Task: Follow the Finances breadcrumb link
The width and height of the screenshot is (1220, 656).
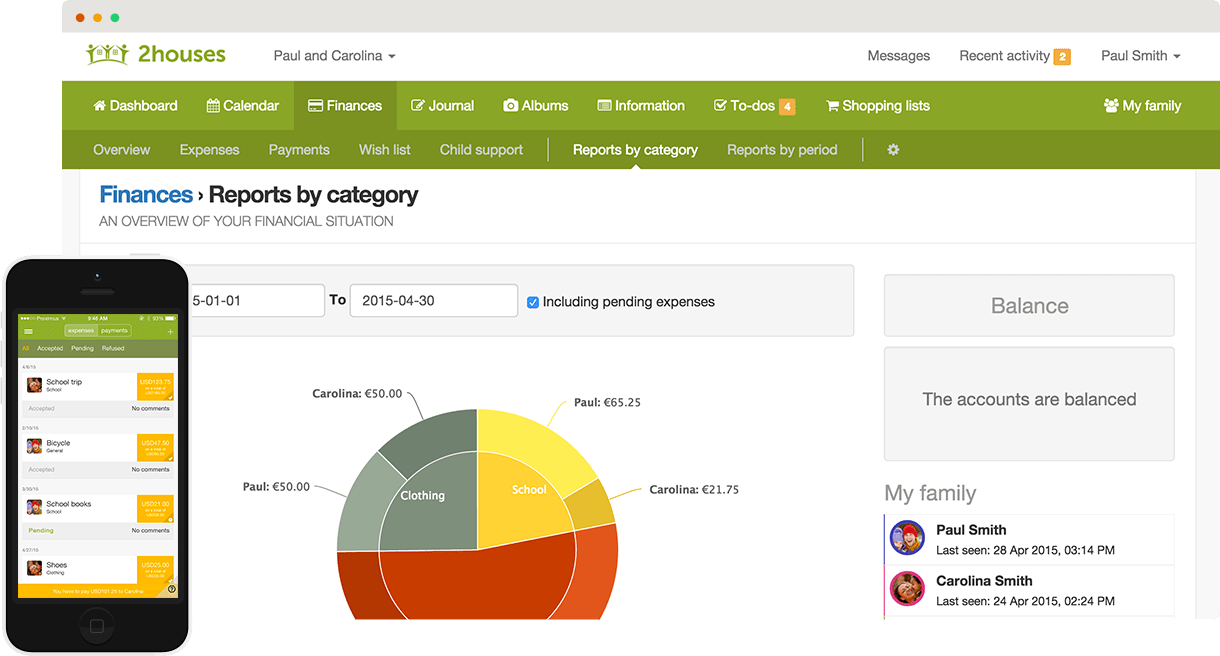Action: pyautogui.click(x=146, y=195)
